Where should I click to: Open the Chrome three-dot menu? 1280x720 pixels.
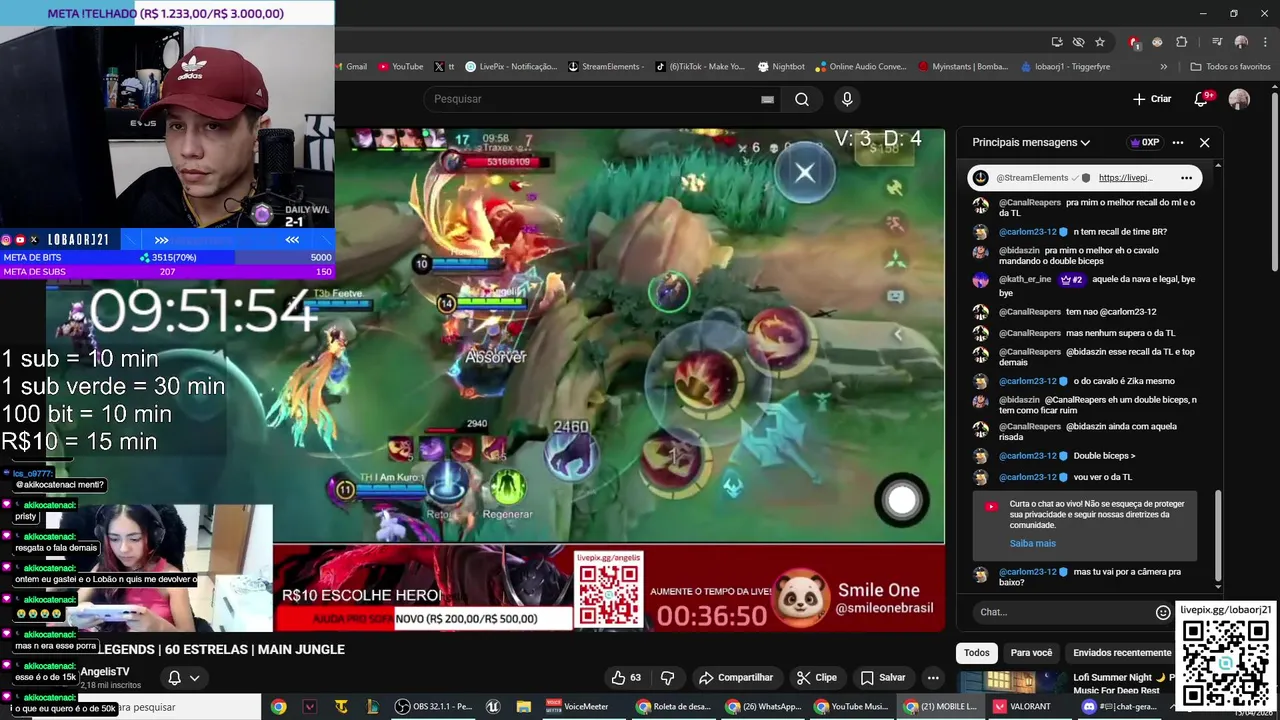[1263, 42]
